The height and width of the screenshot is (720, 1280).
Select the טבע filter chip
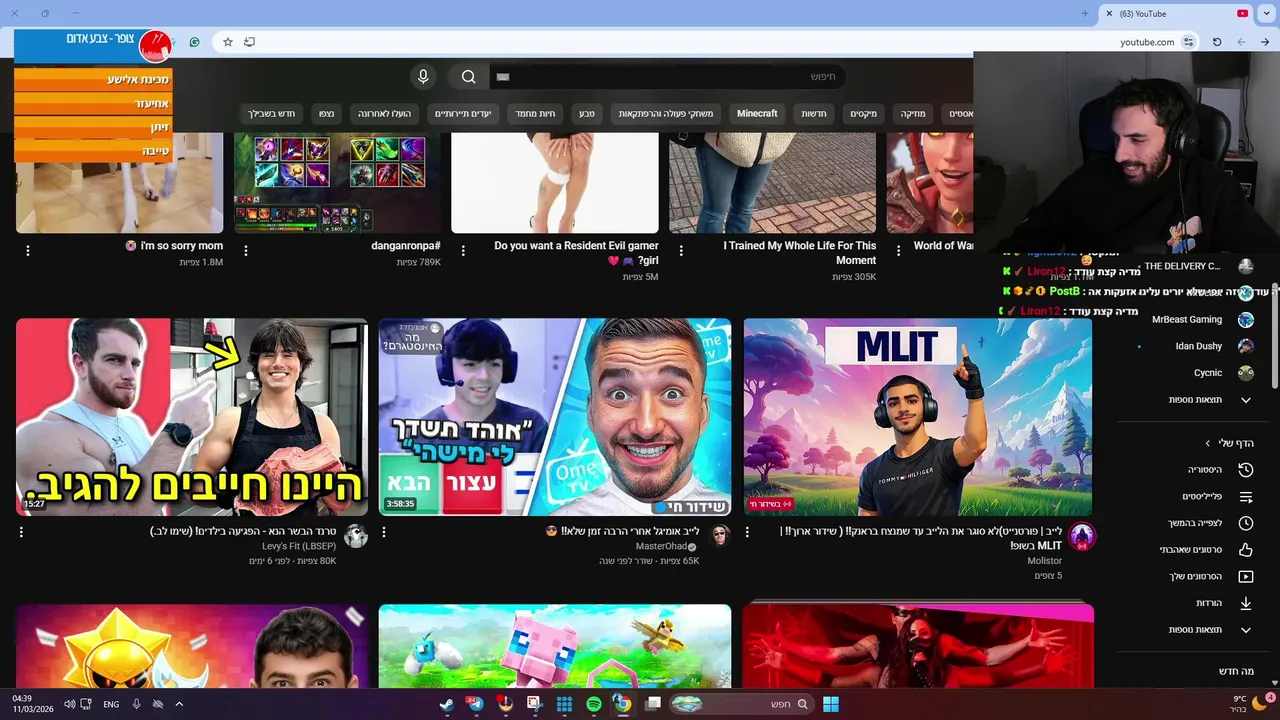pyautogui.click(x=586, y=114)
